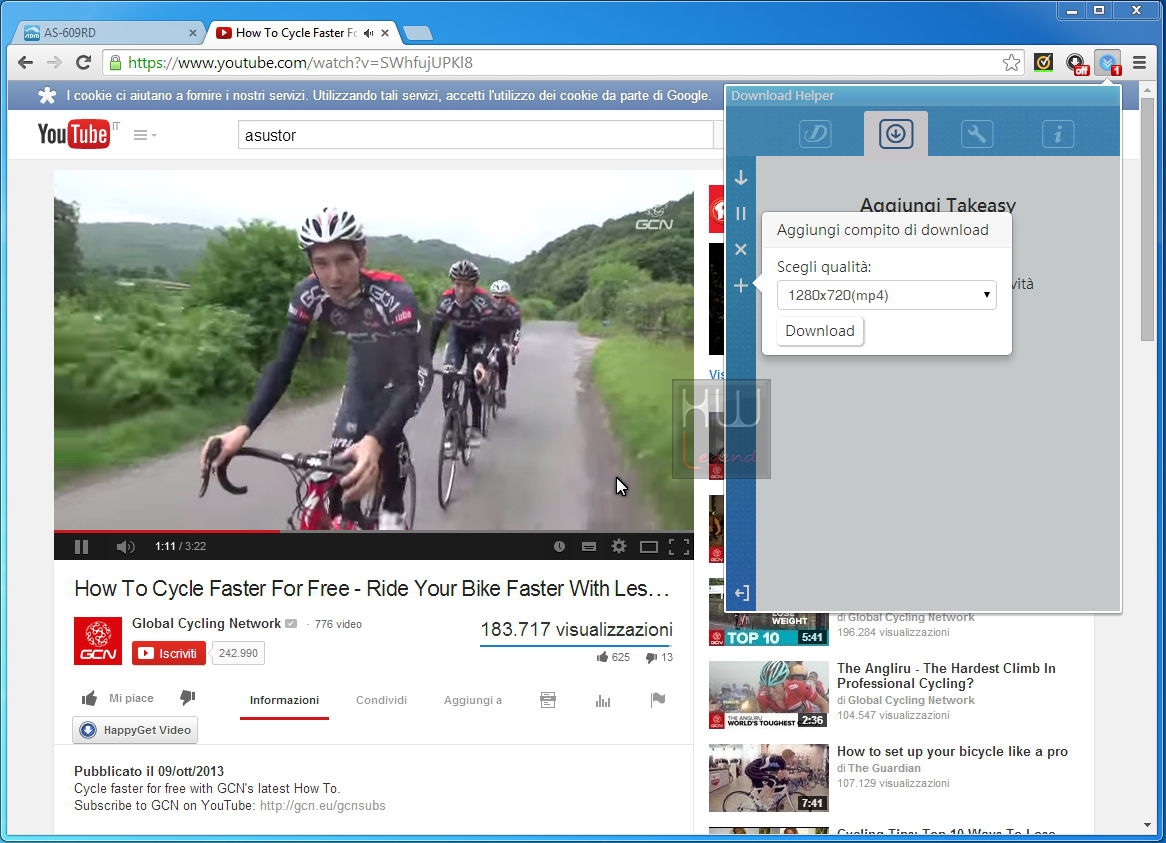This screenshot has height=843, width=1166.
Task: Click the Watch Later clock icon in player
Action: point(559,546)
